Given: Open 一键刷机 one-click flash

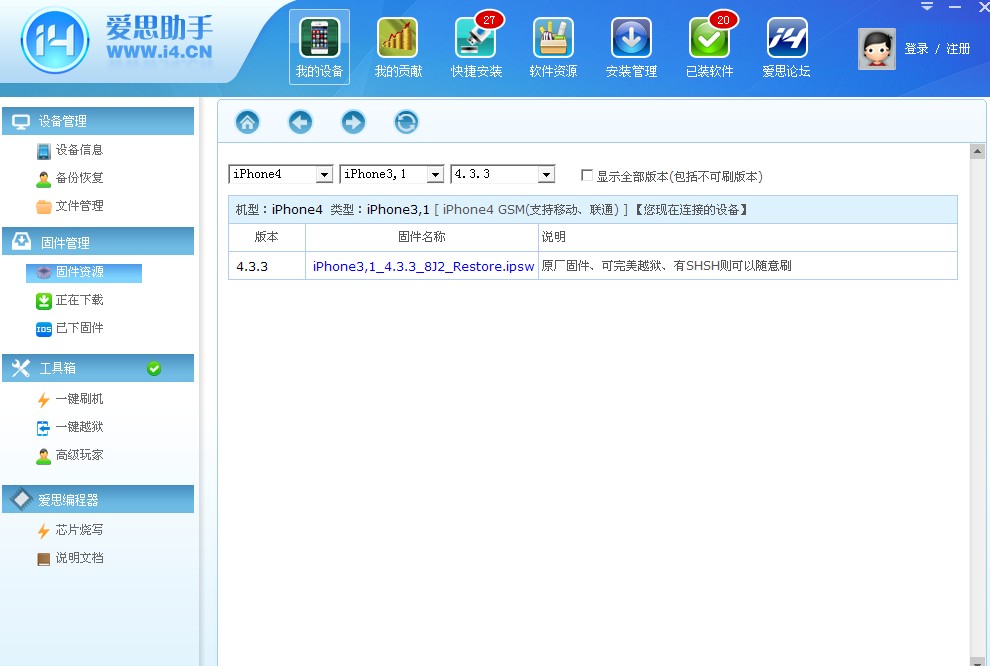Looking at the screenshot, I should coord(79,399).
